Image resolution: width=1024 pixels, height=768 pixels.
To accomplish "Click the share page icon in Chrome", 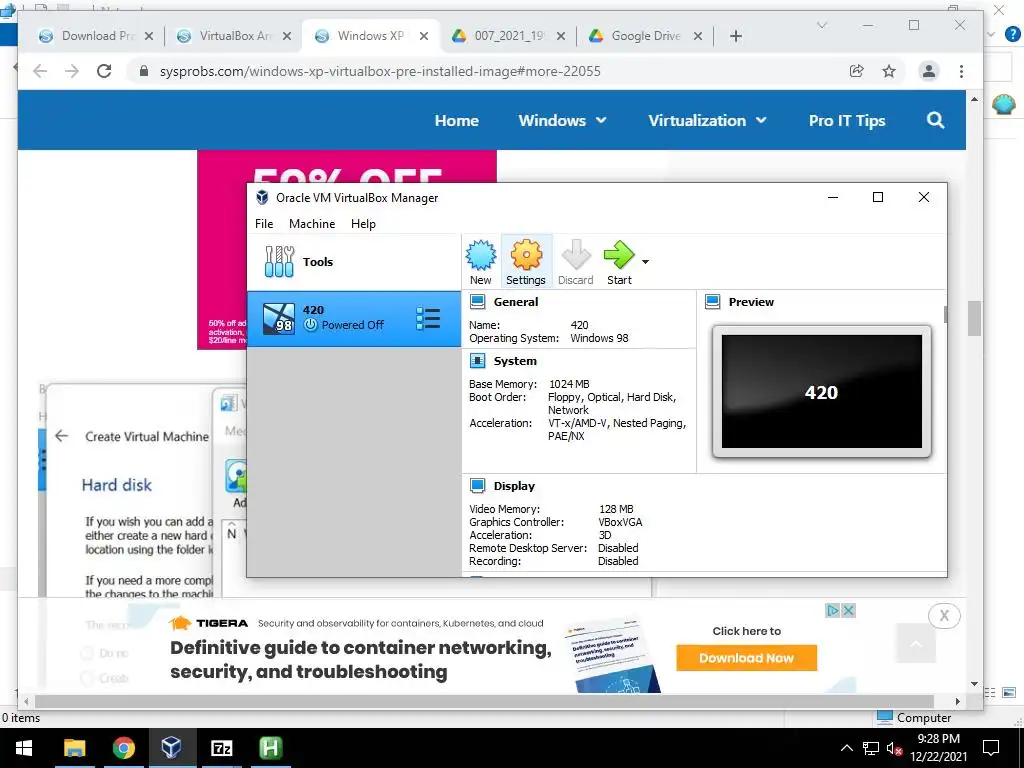I will [856, 71].
